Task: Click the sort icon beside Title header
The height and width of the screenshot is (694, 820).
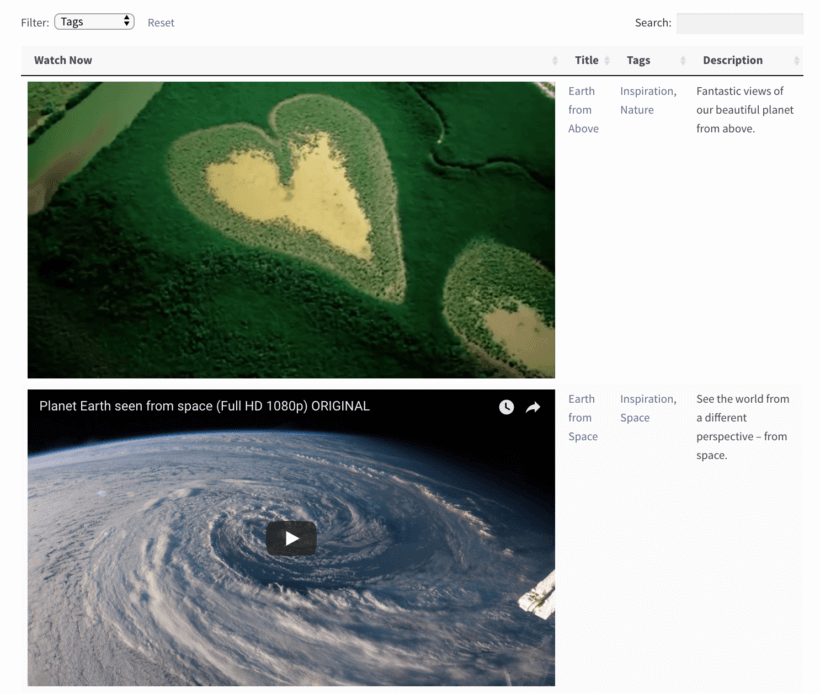Action: point(608,60)
